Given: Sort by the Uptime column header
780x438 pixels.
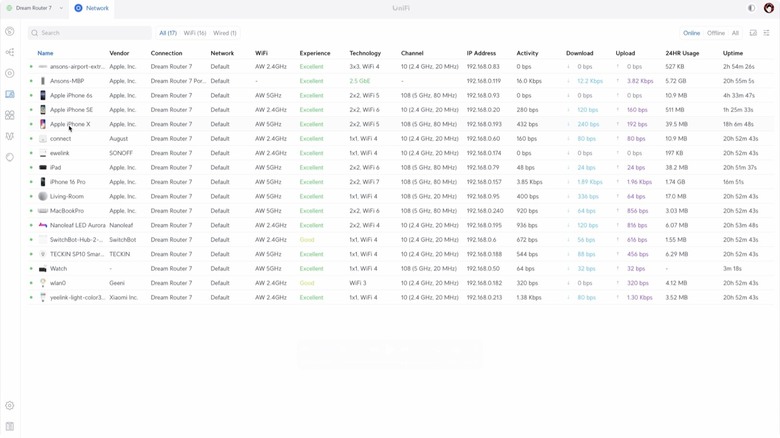Looking at the screenshot, I should 733,53.
